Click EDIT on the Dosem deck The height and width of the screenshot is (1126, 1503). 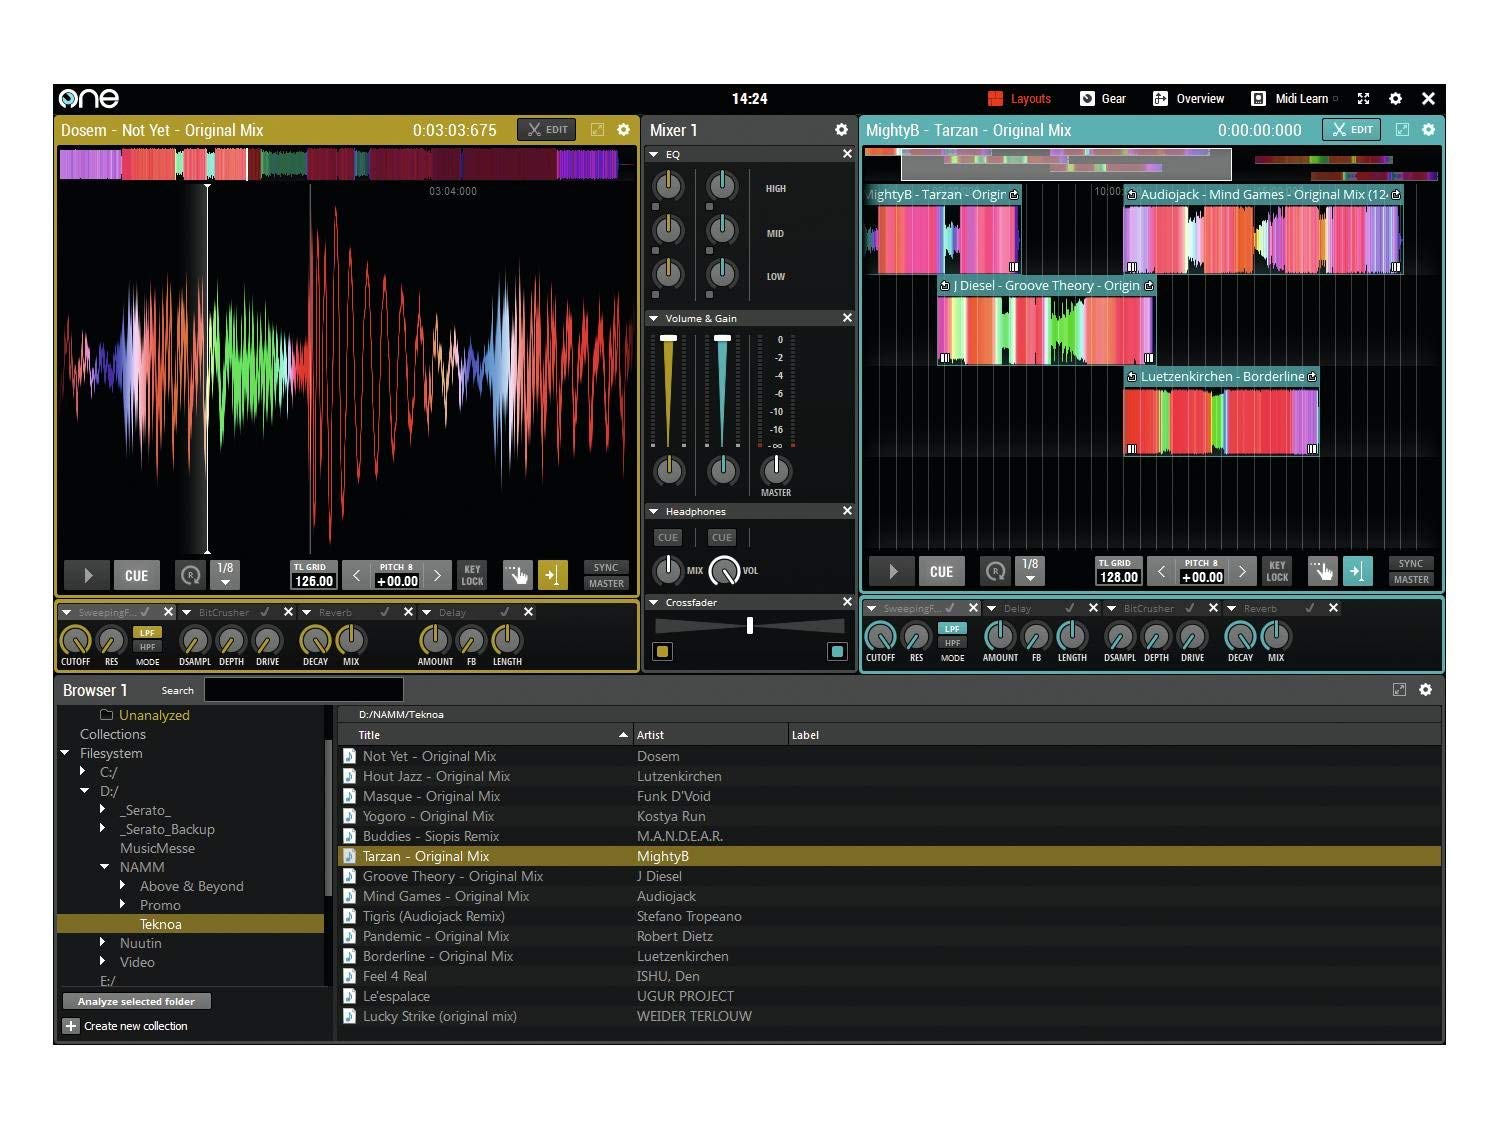click(546, 129)
